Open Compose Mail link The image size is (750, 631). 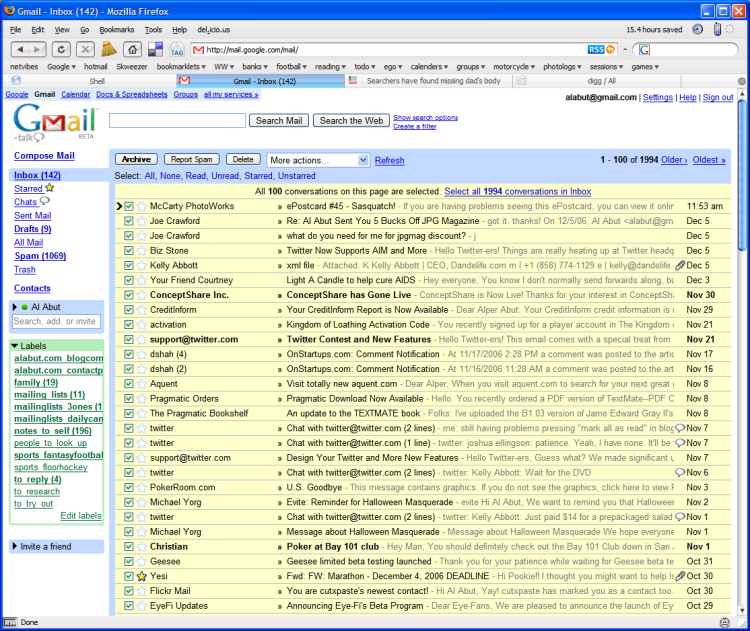pyautogui.click(x=44, y=155)
